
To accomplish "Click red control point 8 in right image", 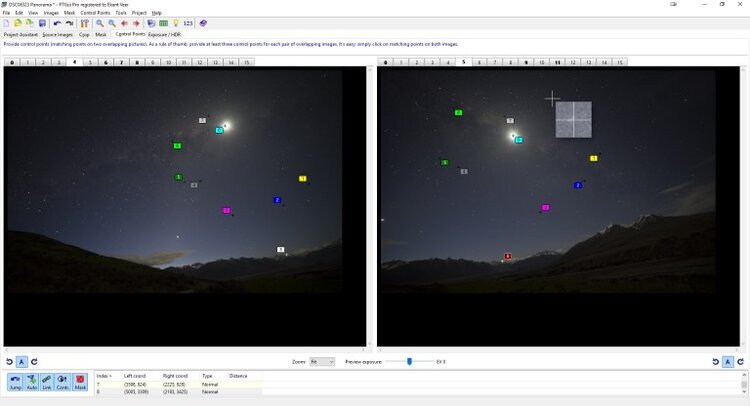I will 508,256.
